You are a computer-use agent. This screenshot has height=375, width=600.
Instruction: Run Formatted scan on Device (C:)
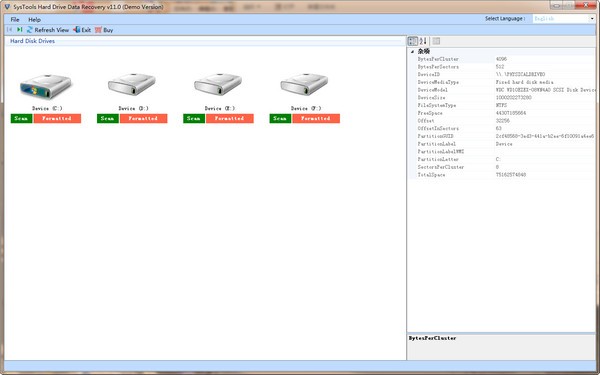coord(57,119)
